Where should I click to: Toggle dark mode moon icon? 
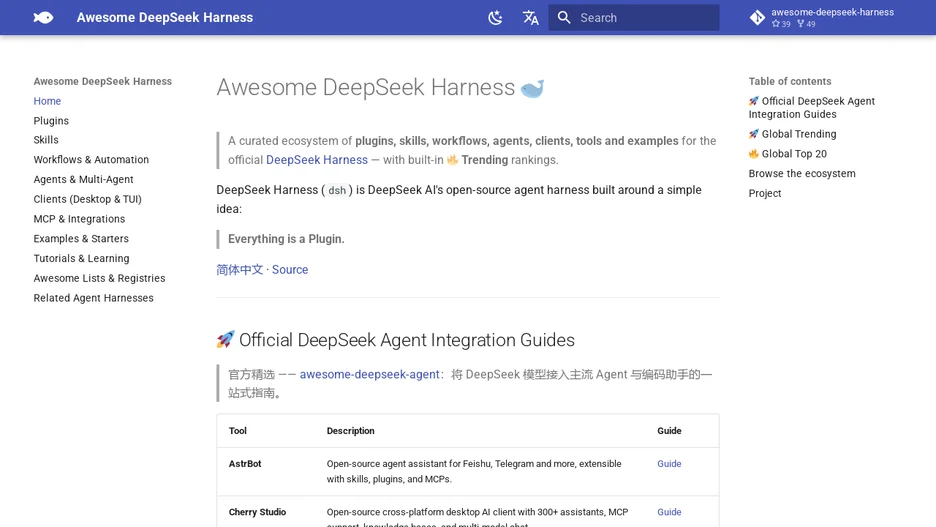495,17
